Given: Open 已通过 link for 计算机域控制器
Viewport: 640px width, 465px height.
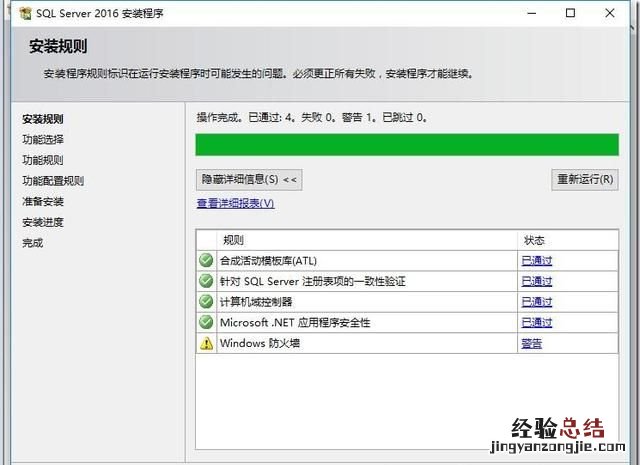Looking at the screenshot, I should (x=537, y=302).
